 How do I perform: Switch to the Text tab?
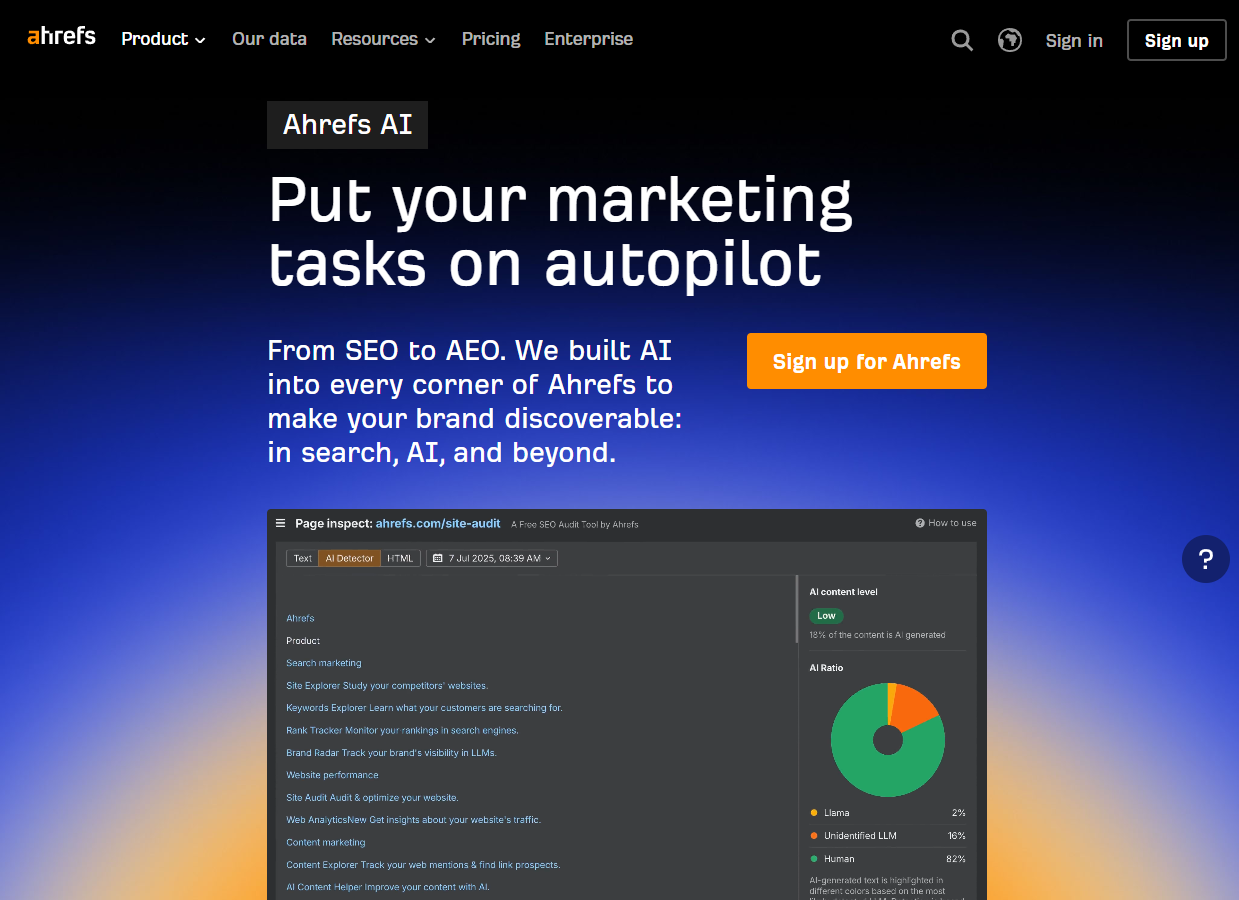pos(303,558)
